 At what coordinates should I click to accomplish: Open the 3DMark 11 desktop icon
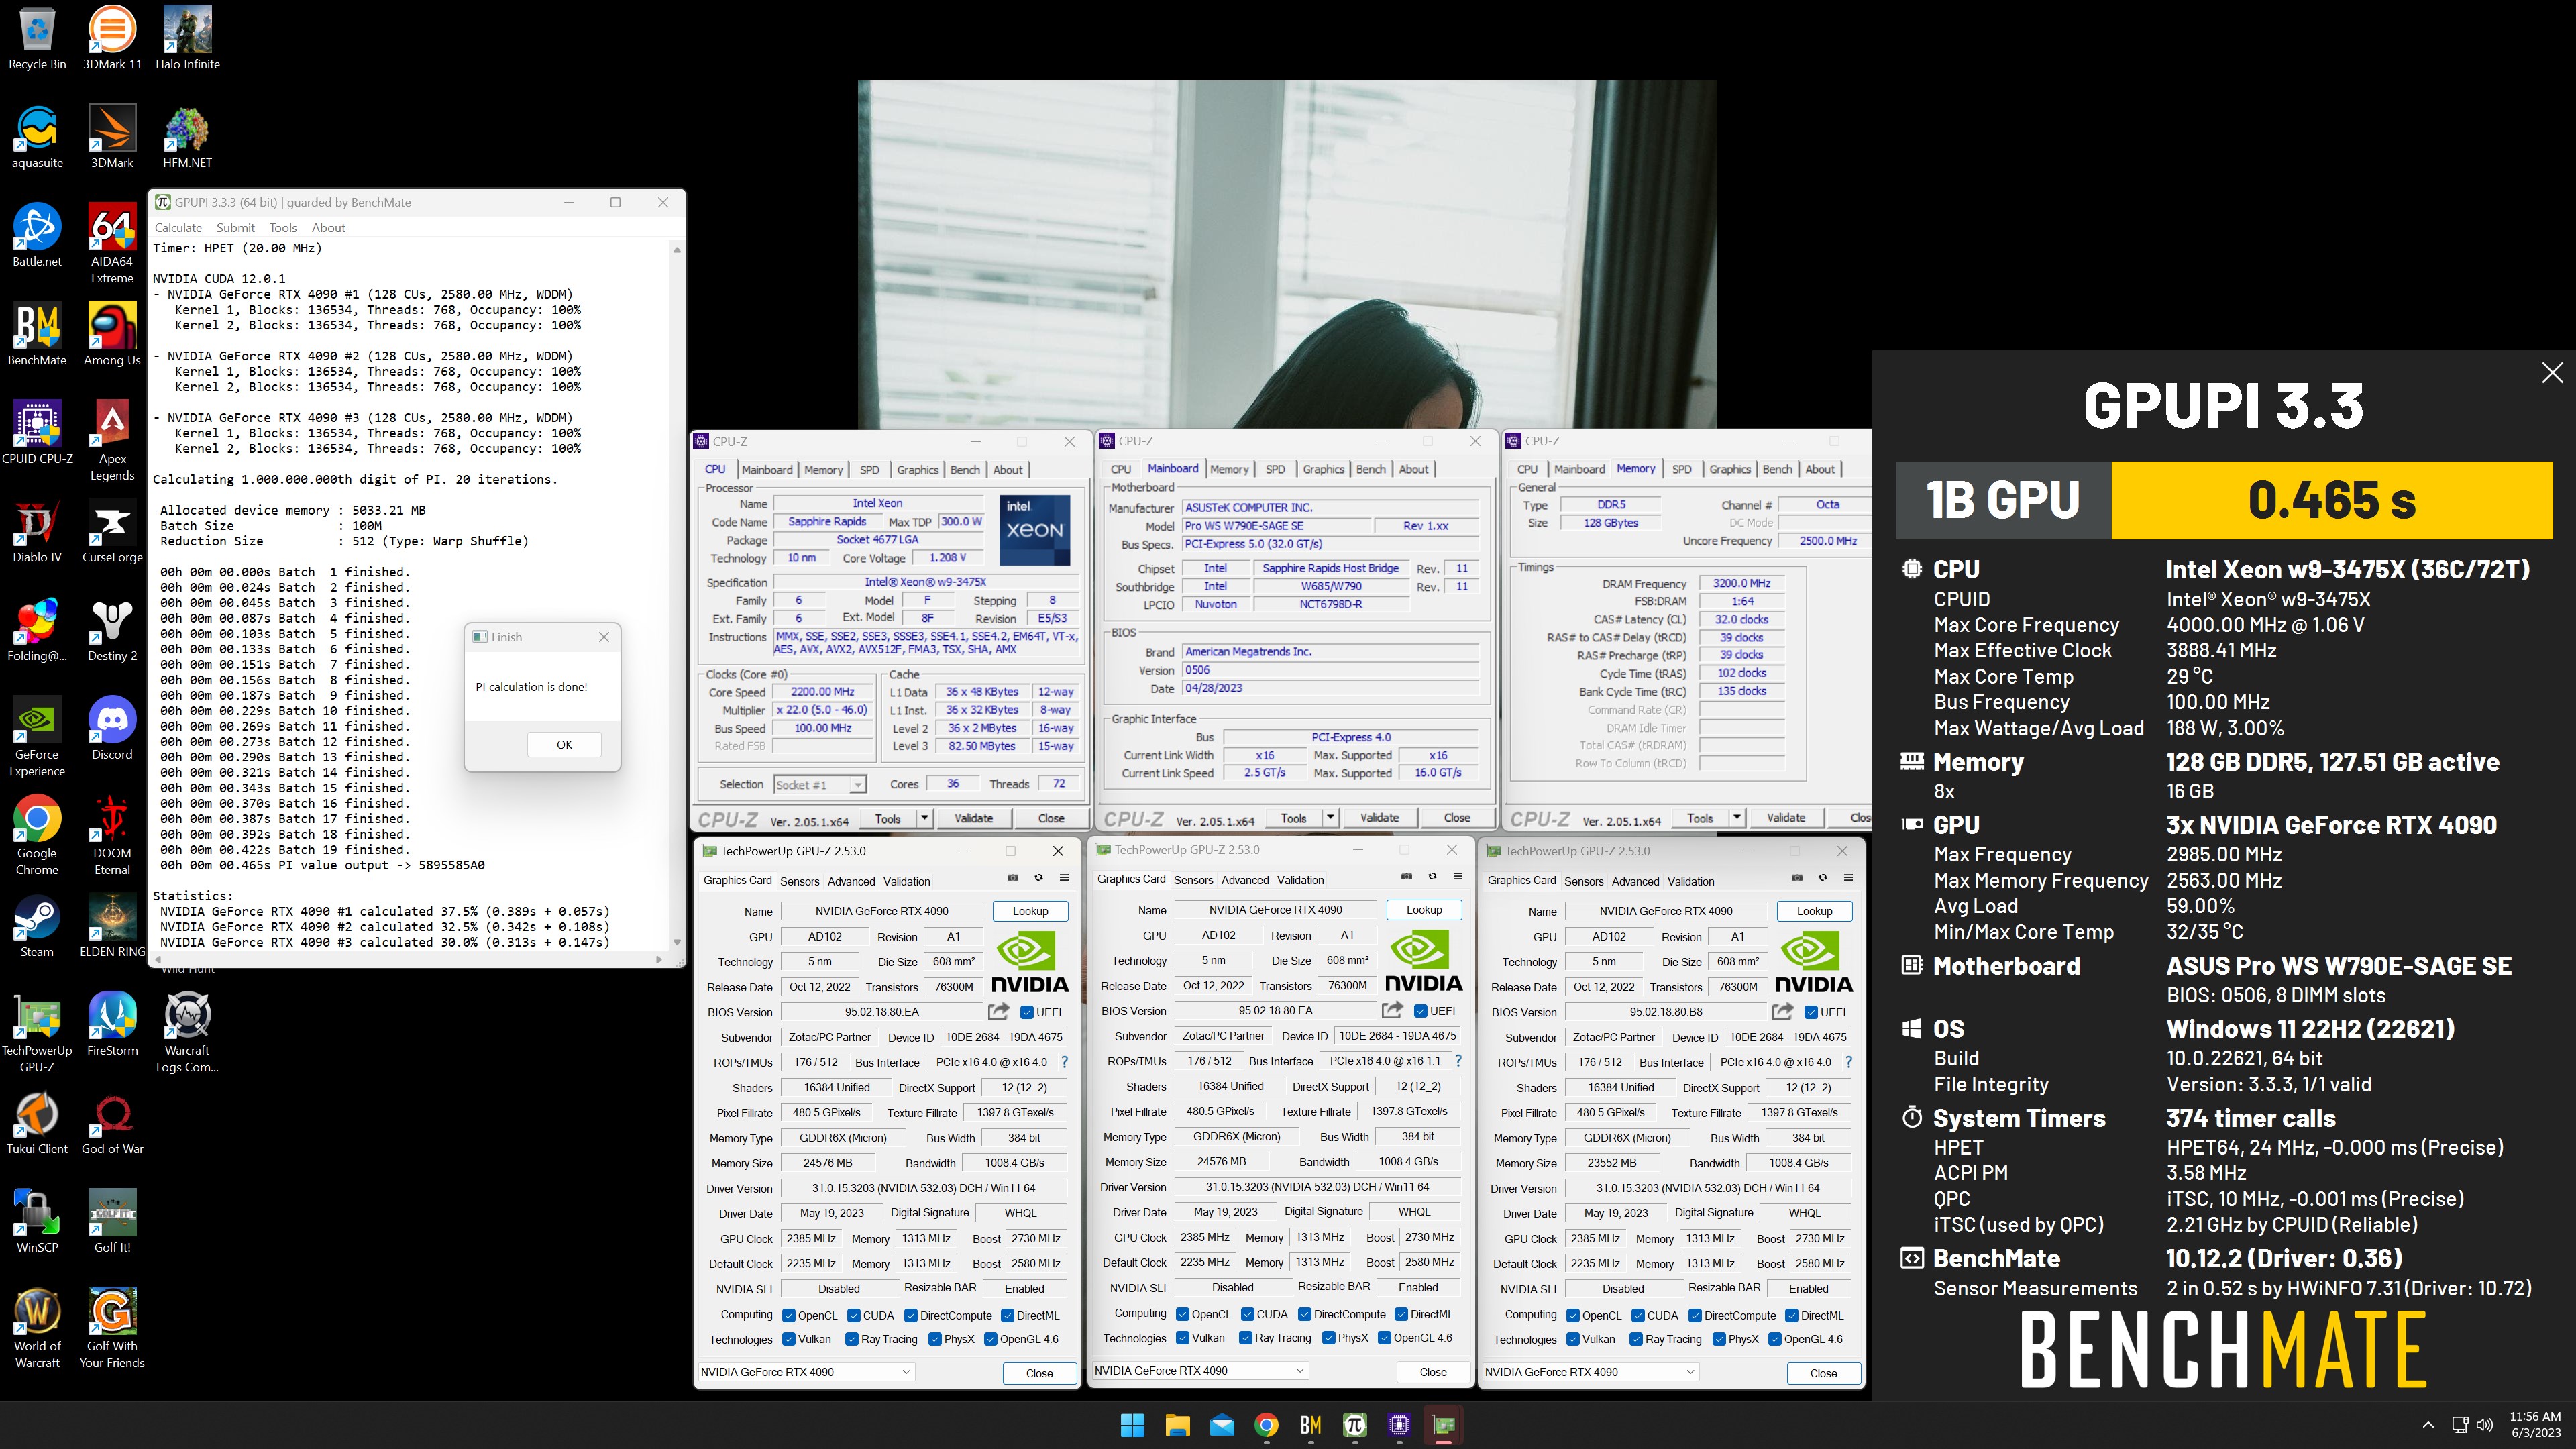tap(112, 38)
